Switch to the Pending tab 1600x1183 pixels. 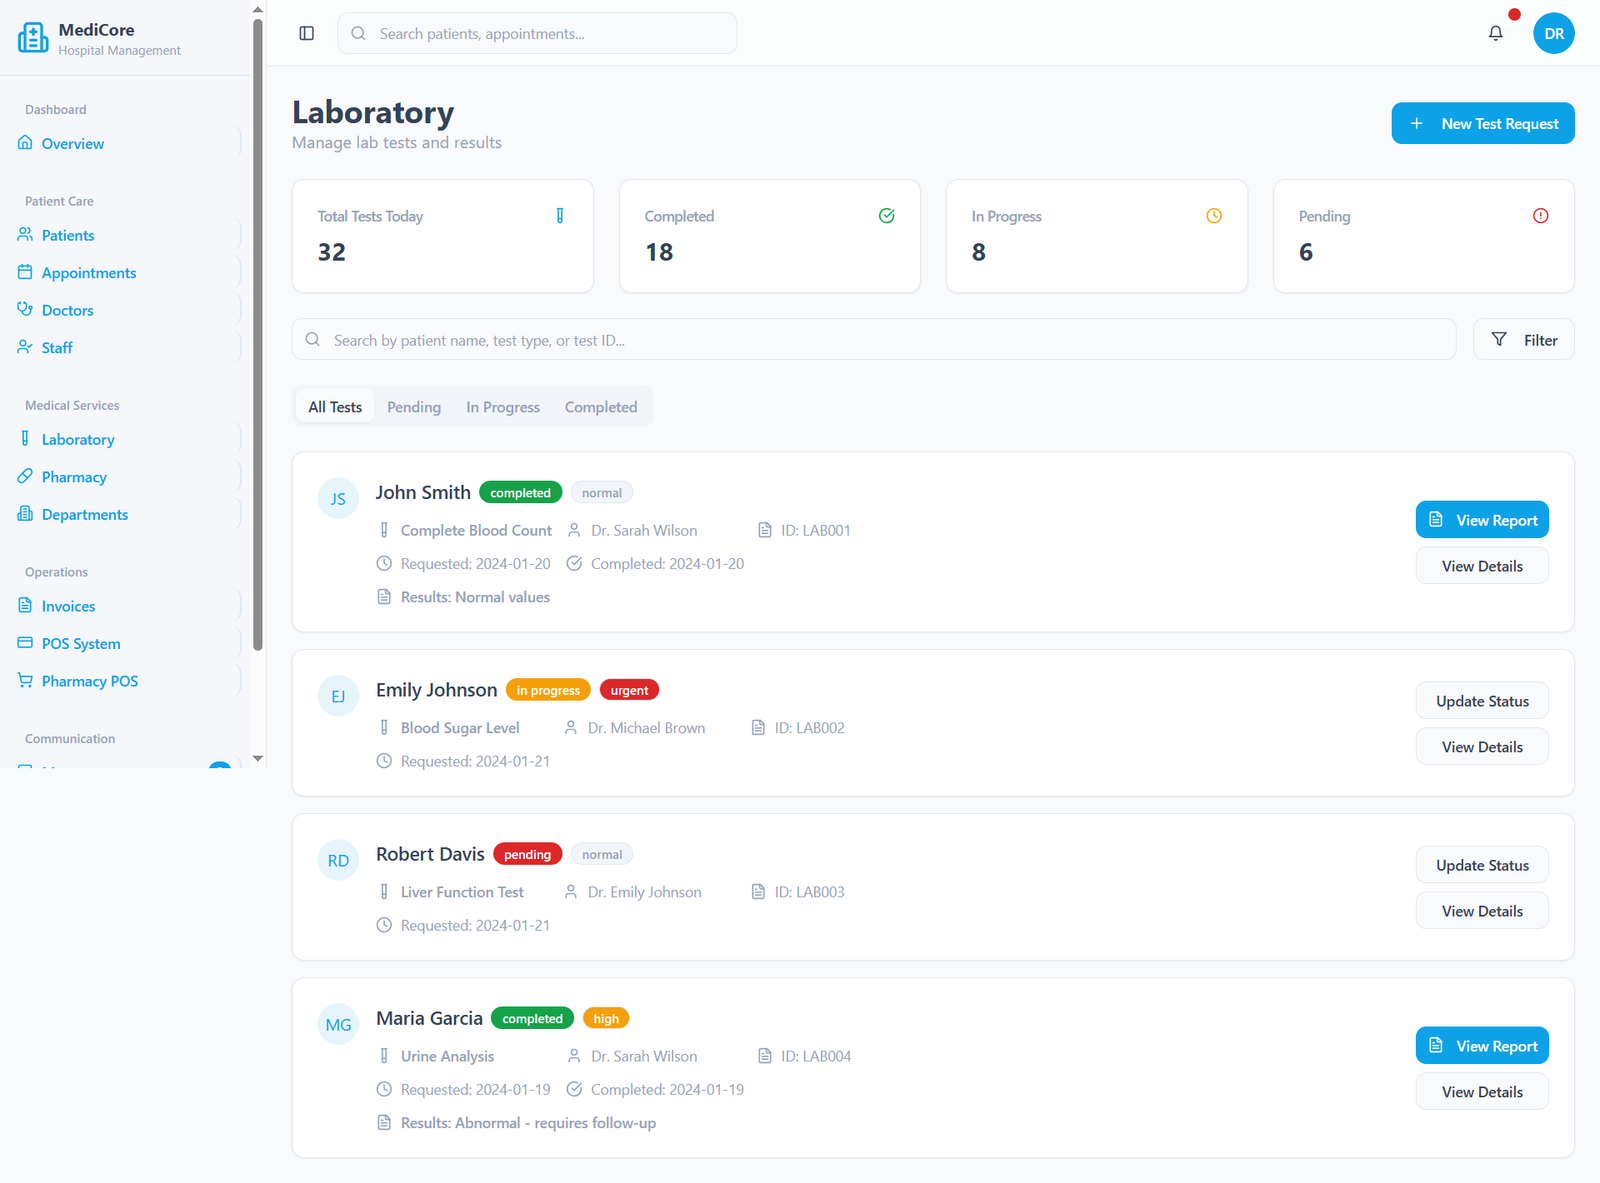[414, 407]
